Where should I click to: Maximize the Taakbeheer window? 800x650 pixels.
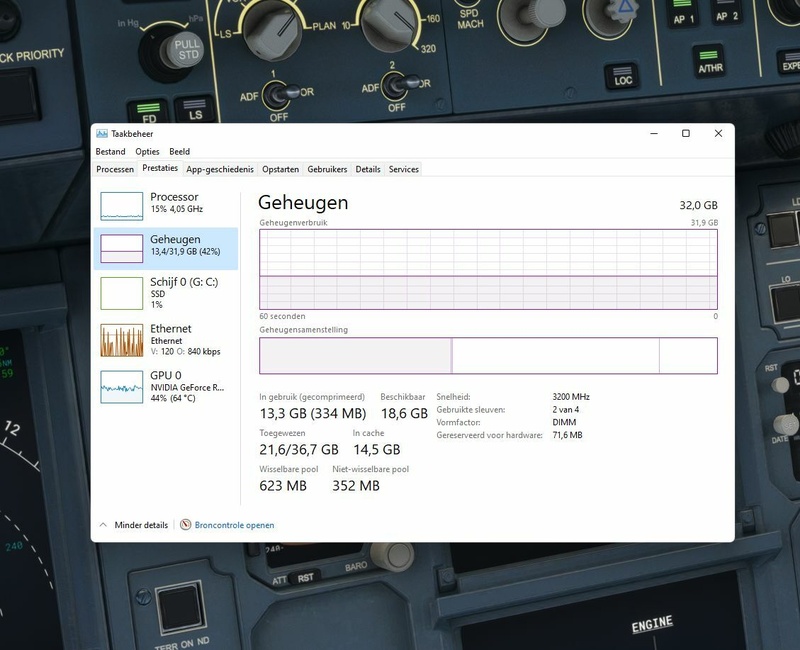click(685, 134)
